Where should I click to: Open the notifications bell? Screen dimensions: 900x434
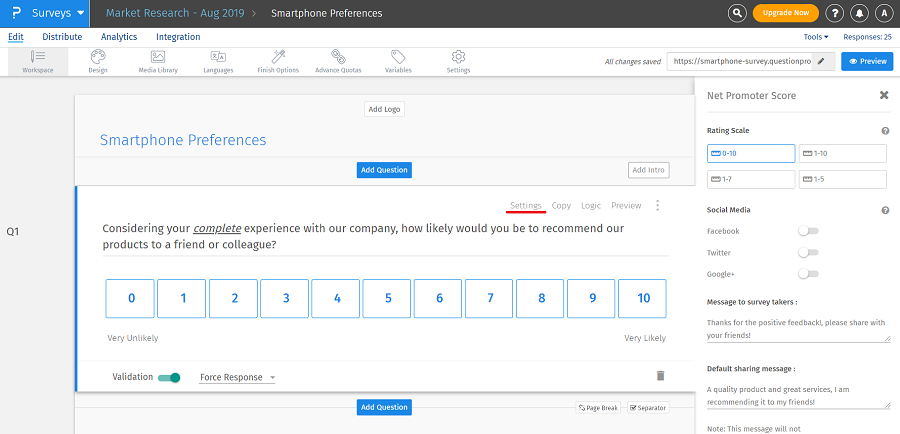click(859, 13)
